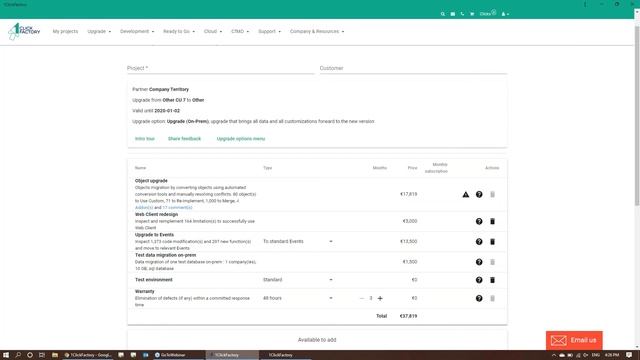This screenshot has width=640, height=360.
Task: Open File Explorer from taskbar
Action: coord(55,355)
